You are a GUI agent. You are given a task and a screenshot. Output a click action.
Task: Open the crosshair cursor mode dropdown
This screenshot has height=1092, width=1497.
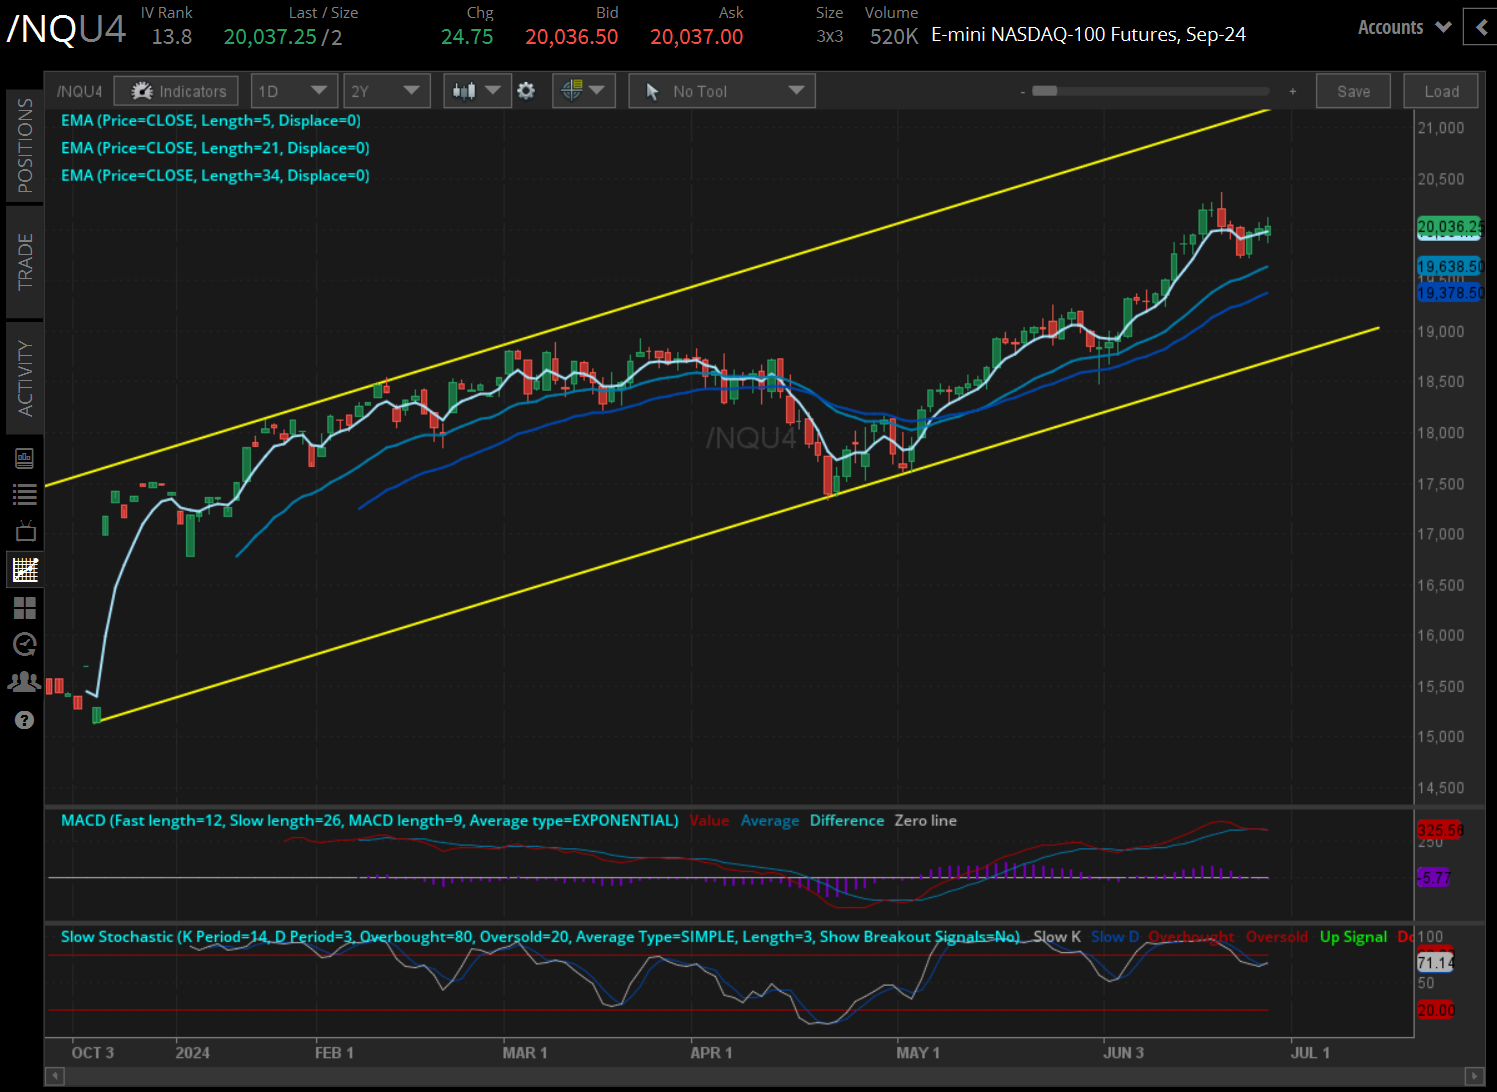point(584,91)
